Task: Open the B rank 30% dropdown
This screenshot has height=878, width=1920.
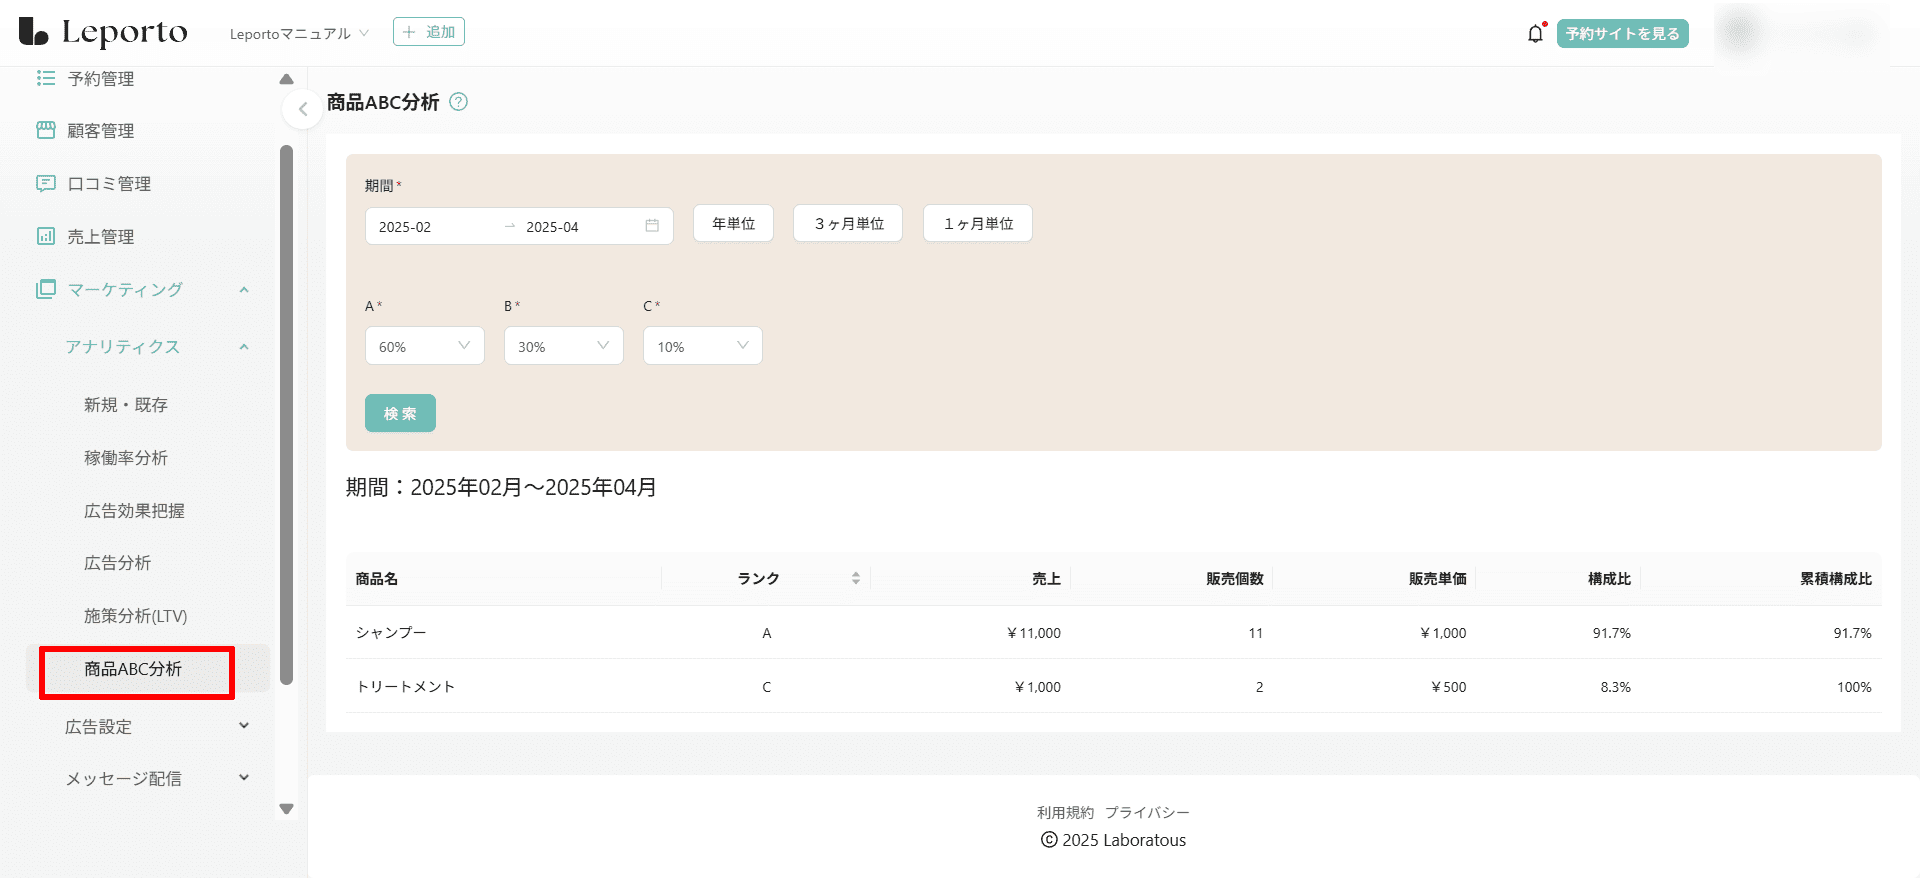Action: [563, 346]
